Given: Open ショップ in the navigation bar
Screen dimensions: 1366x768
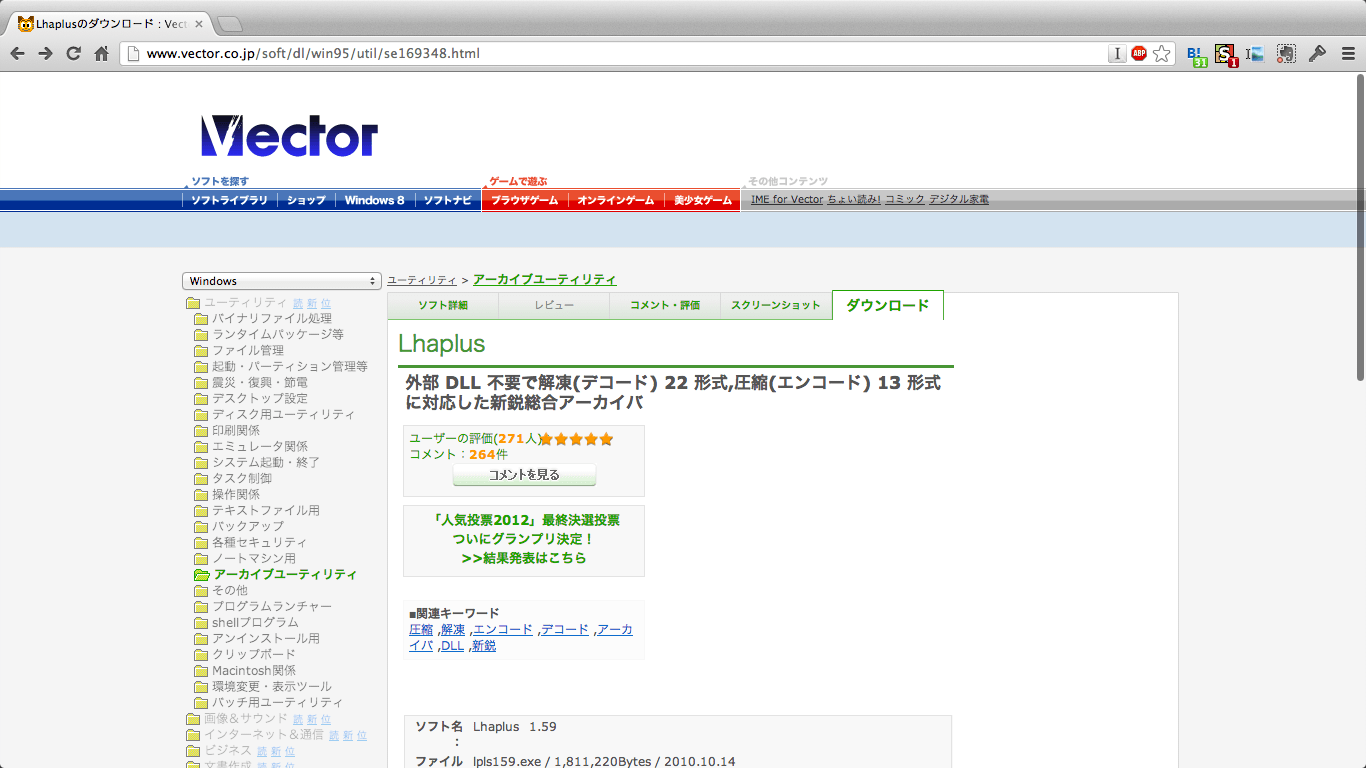Looking at the screenshot, I should pos(306,200).
